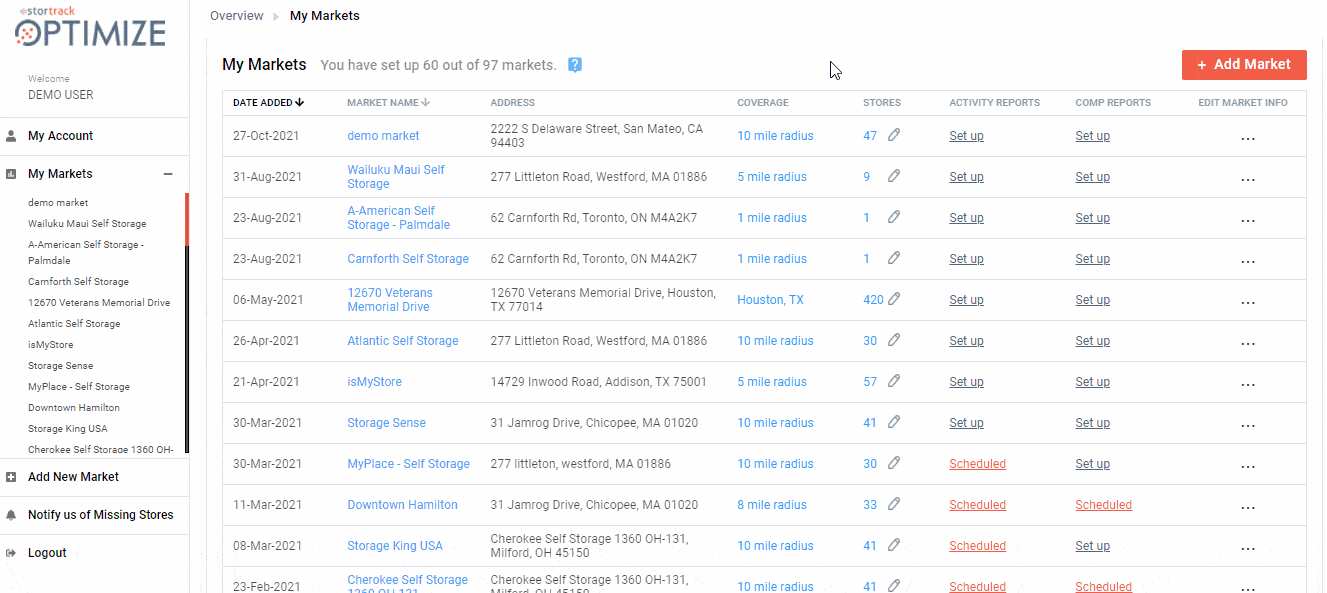The image size is (1327, 593).
Task: Click the My Account person icon
Action: [x=11, y=136]
